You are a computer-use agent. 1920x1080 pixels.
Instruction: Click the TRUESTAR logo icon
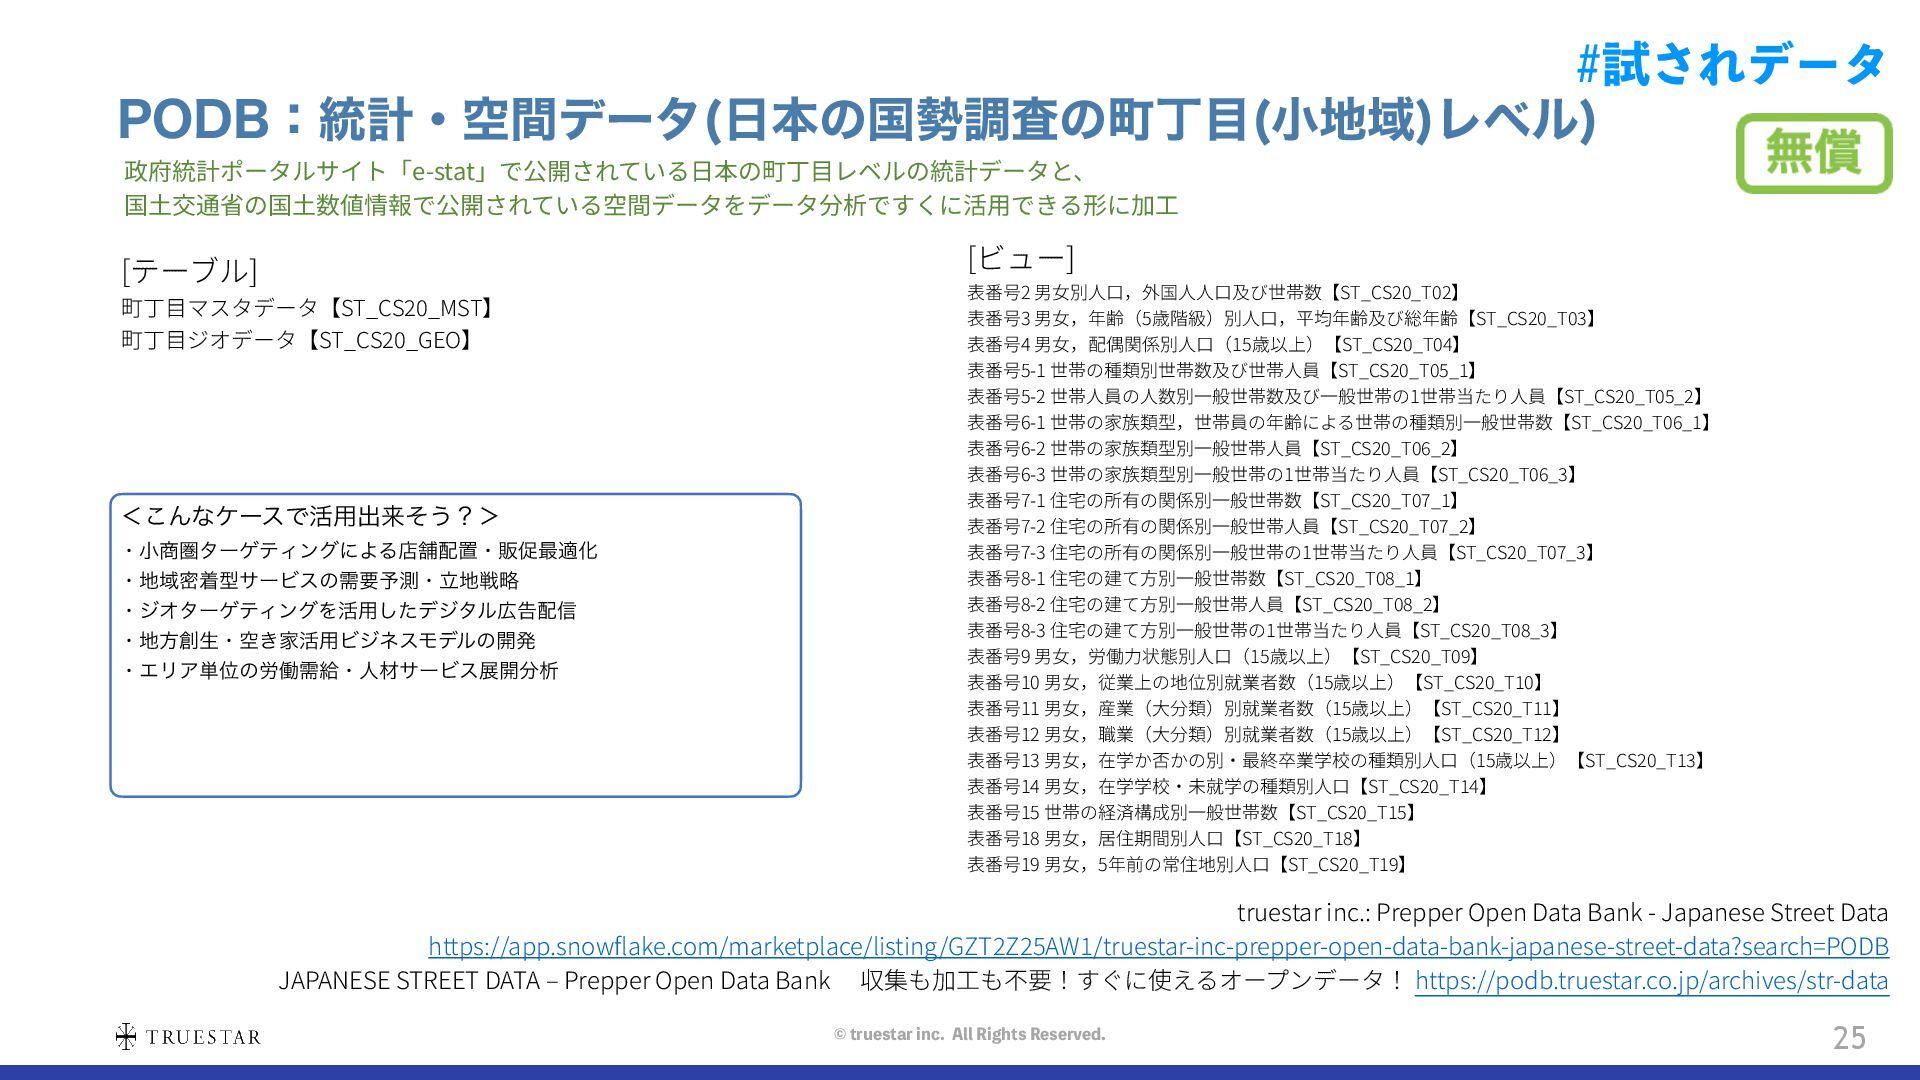(x=126, y=1036)
